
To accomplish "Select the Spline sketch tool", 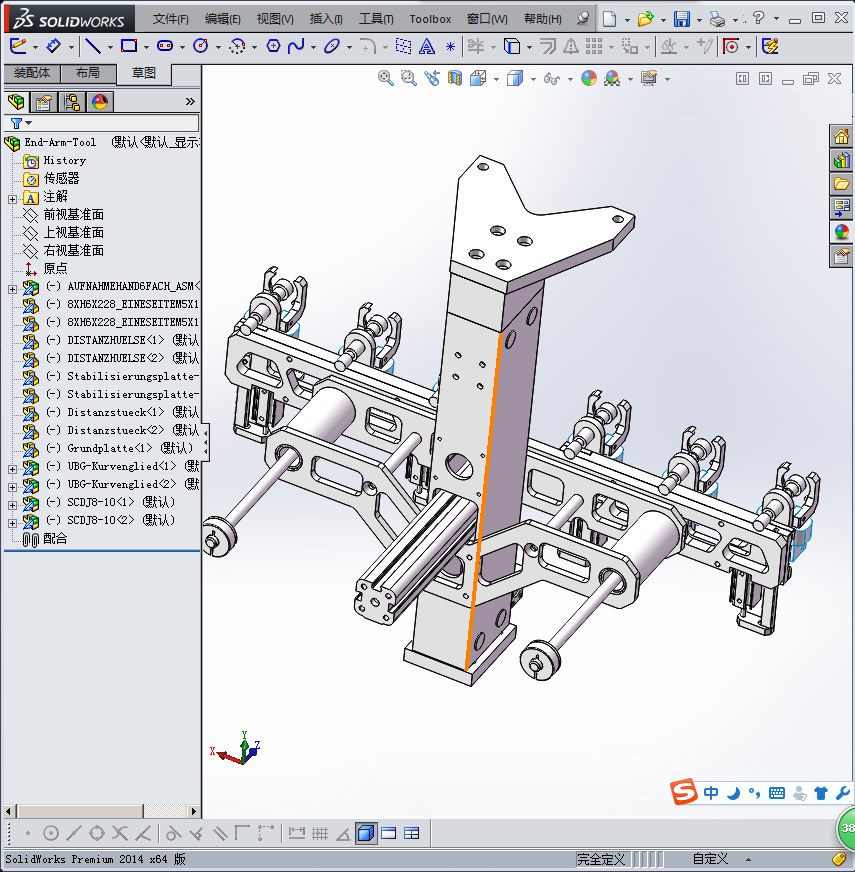I will pyautogui.click(x=296, y=46).
